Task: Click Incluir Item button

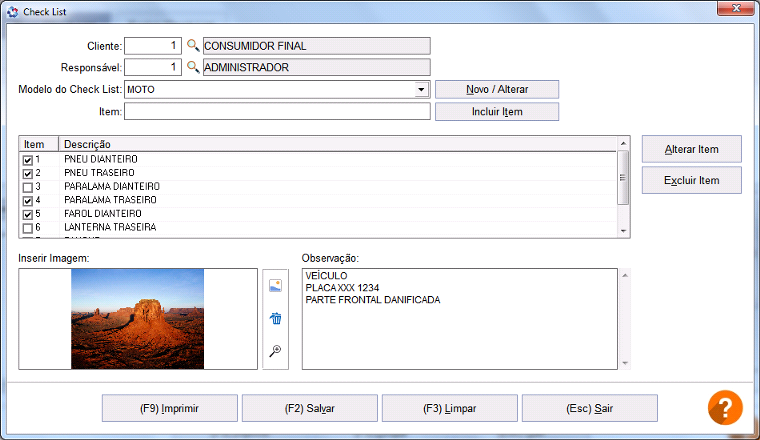Action: pyautogui.click(x=497, y=111)
